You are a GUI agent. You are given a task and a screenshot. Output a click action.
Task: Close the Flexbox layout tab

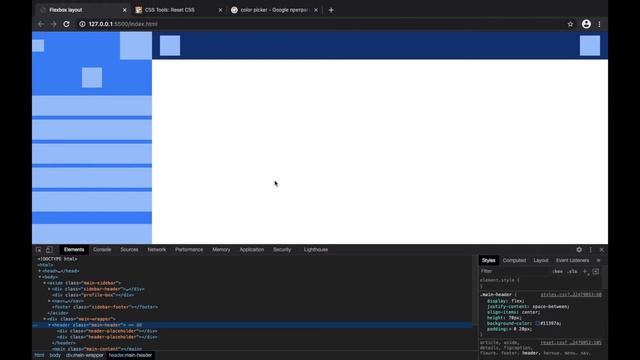point(124,10)
